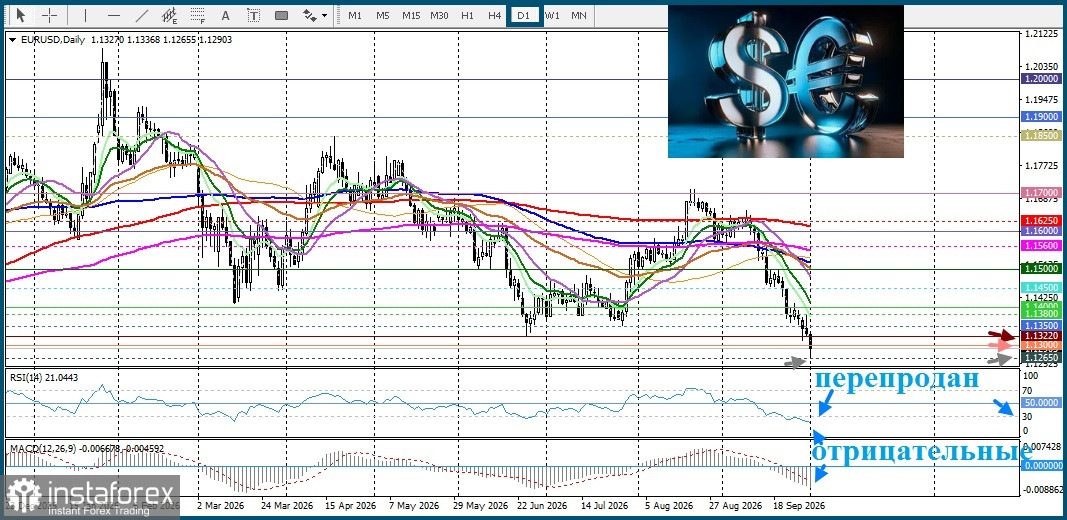This screenshot has height=520, width=1067.
Task: Click the dark red 1.13220 price label
Action: point(1042,336)
